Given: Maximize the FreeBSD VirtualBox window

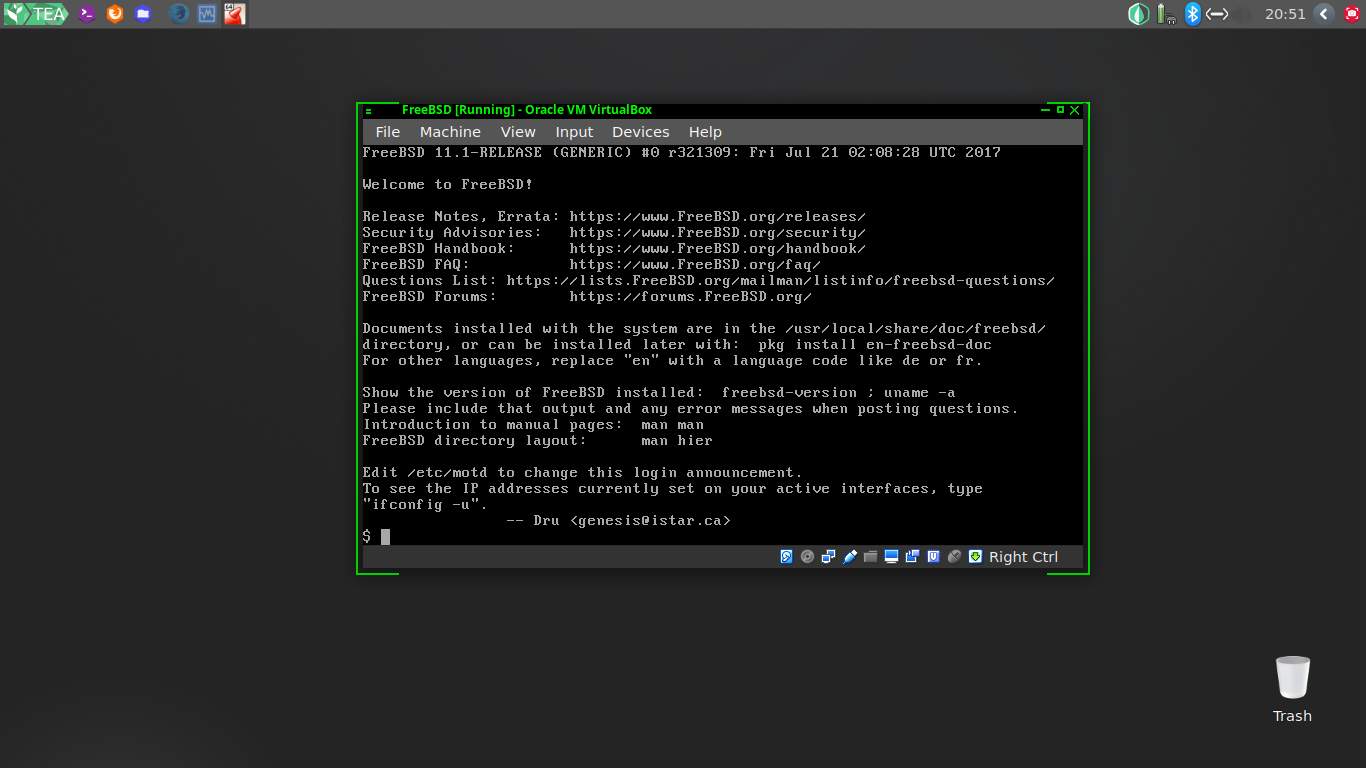Looking at the screenshot, I should 1060,110.
